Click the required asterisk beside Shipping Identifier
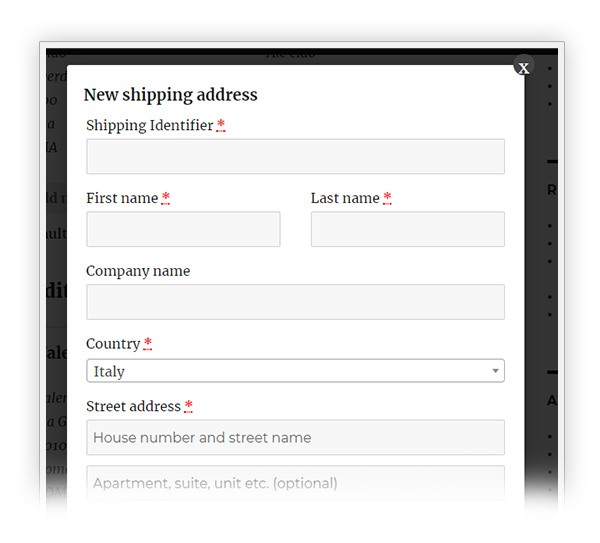 (x=221, y=125)
